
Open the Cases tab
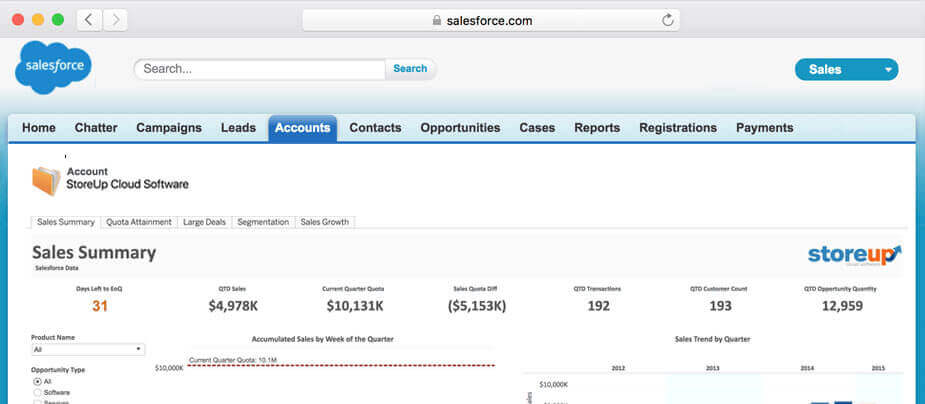(x=537, y=128)
